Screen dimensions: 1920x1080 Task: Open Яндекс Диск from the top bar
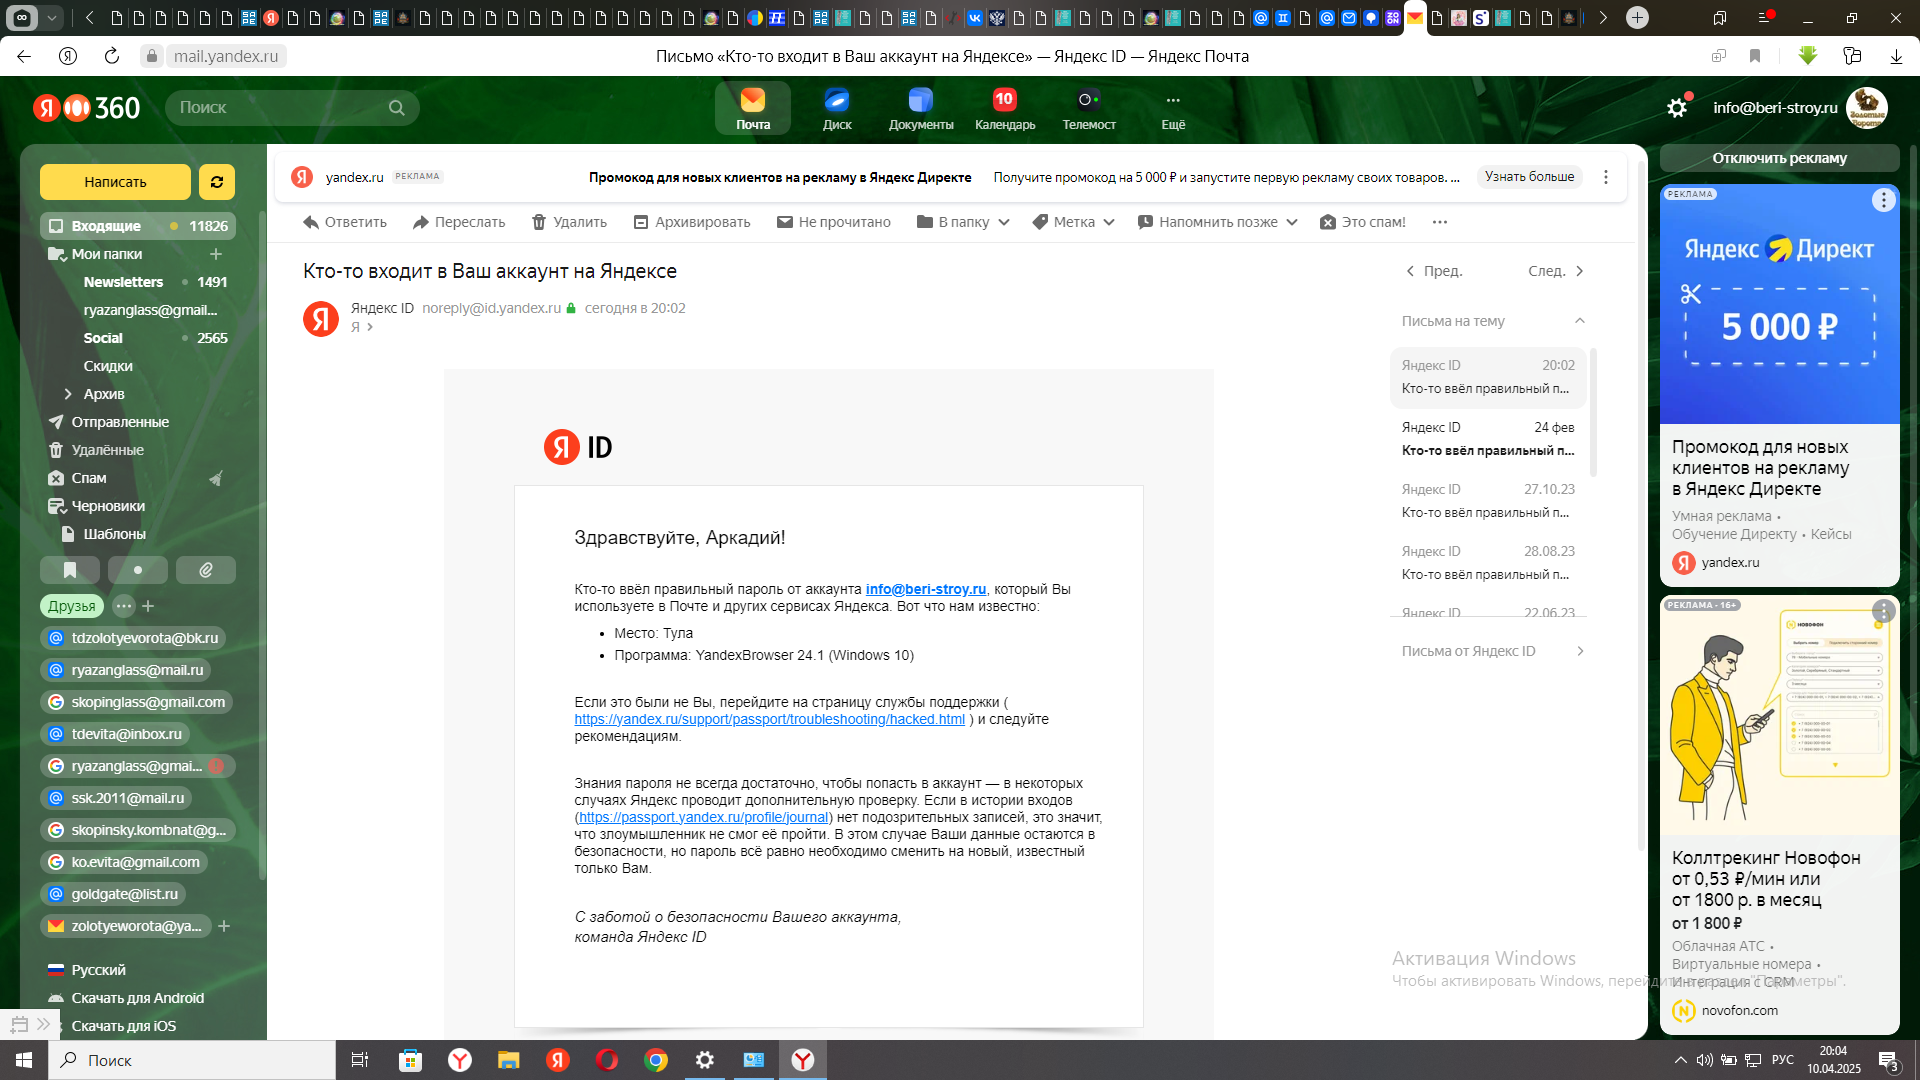click(x=837, y=108)
